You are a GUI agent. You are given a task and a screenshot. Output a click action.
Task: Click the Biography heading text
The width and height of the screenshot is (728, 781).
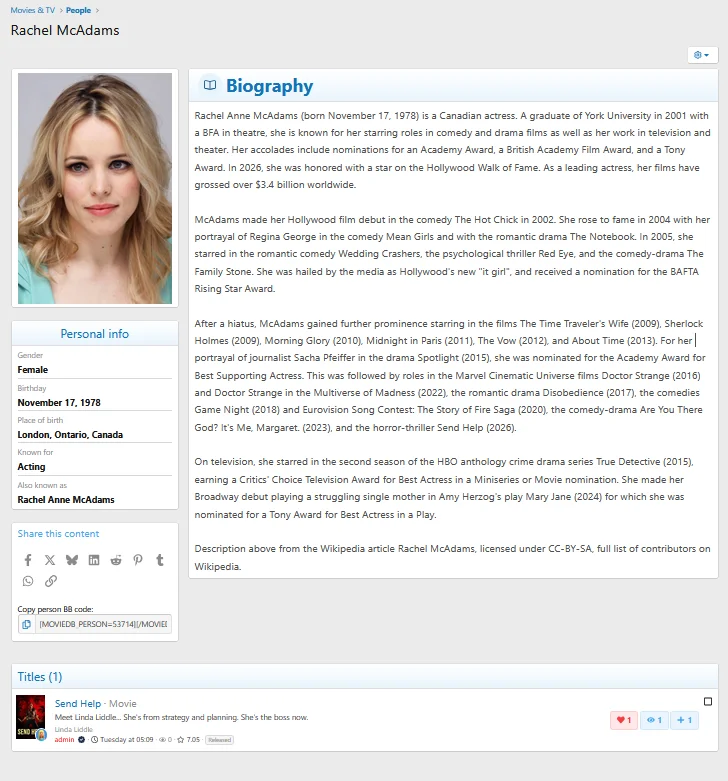[269, 86]
